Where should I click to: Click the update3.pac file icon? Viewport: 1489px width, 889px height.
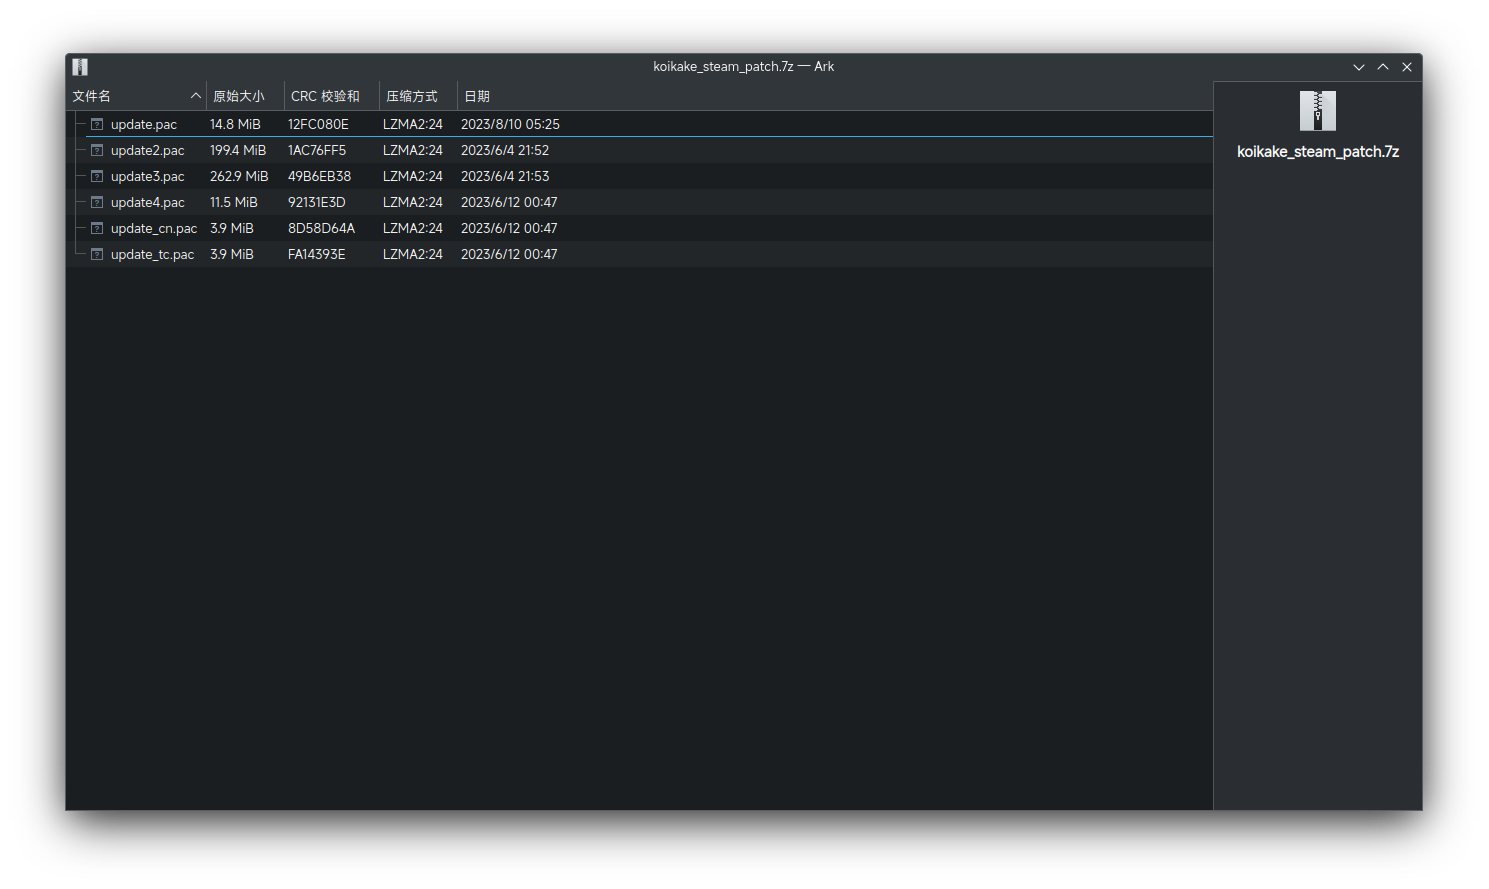click(x=97, y=176)
